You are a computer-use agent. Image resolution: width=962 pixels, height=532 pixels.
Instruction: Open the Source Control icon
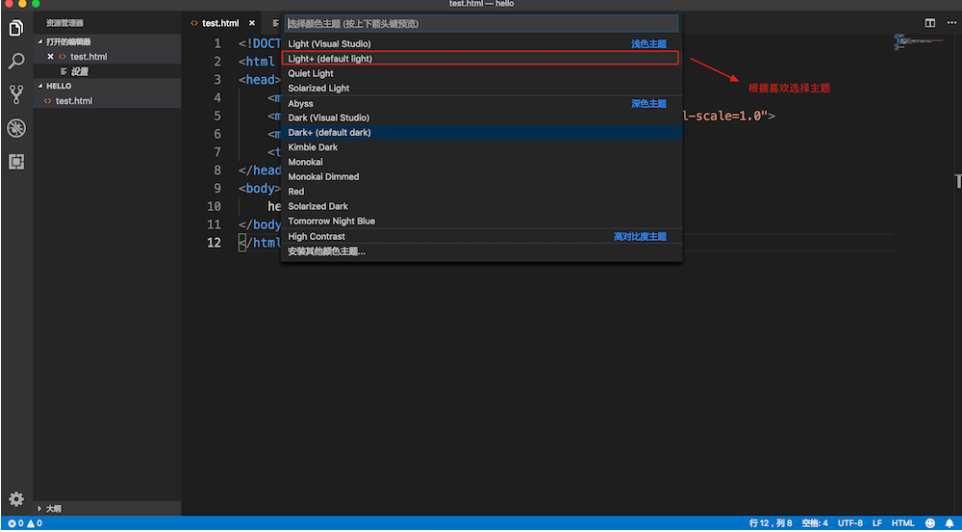click(17, 94)
